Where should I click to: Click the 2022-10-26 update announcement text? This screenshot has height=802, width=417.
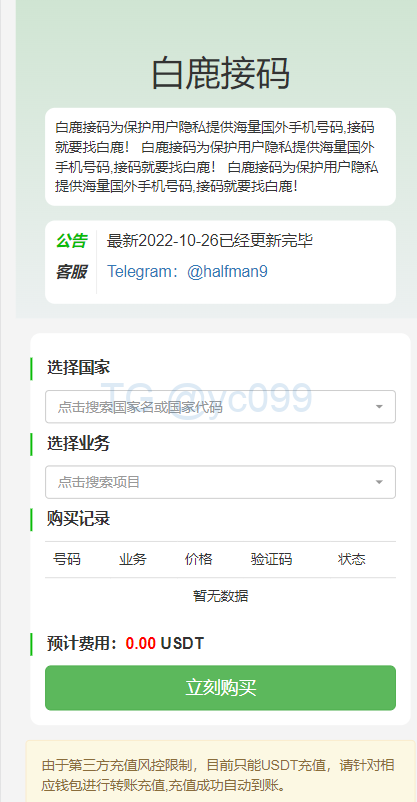(210, 240)
